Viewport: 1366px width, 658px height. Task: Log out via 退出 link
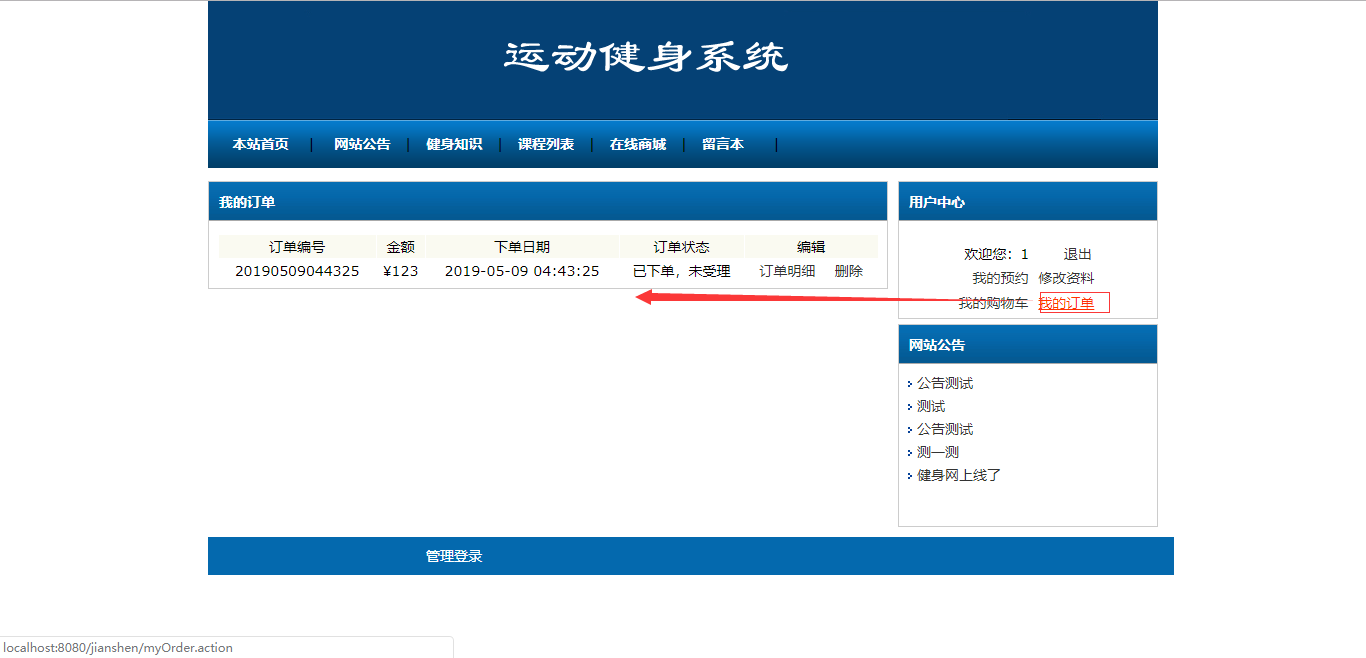[1078, 254]
